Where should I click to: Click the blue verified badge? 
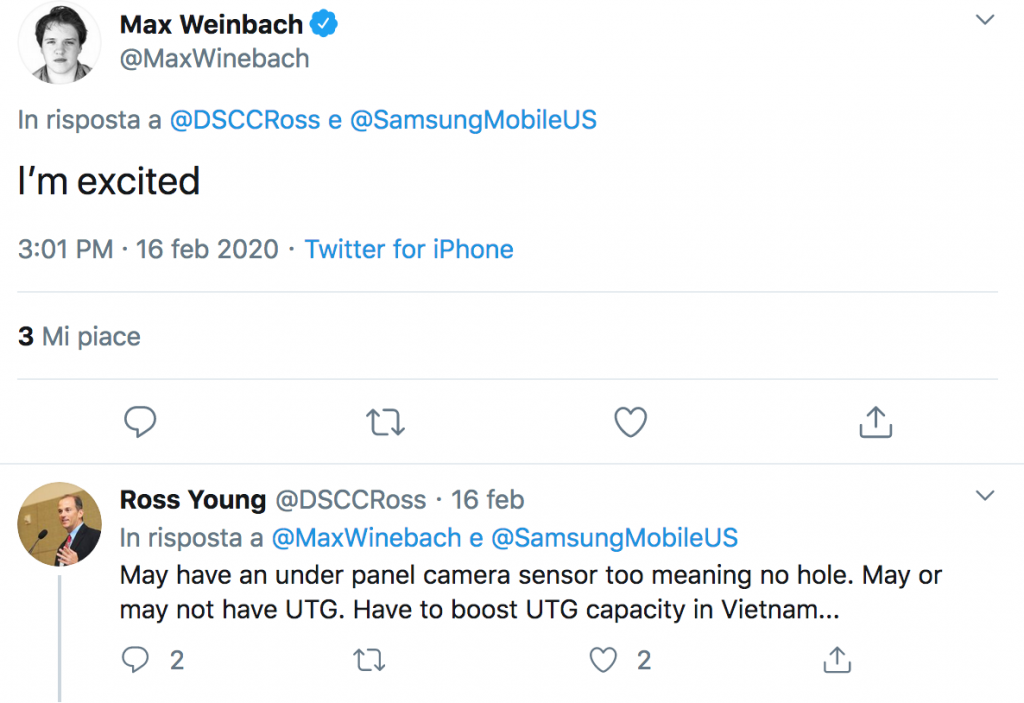[x=326, y=24]
